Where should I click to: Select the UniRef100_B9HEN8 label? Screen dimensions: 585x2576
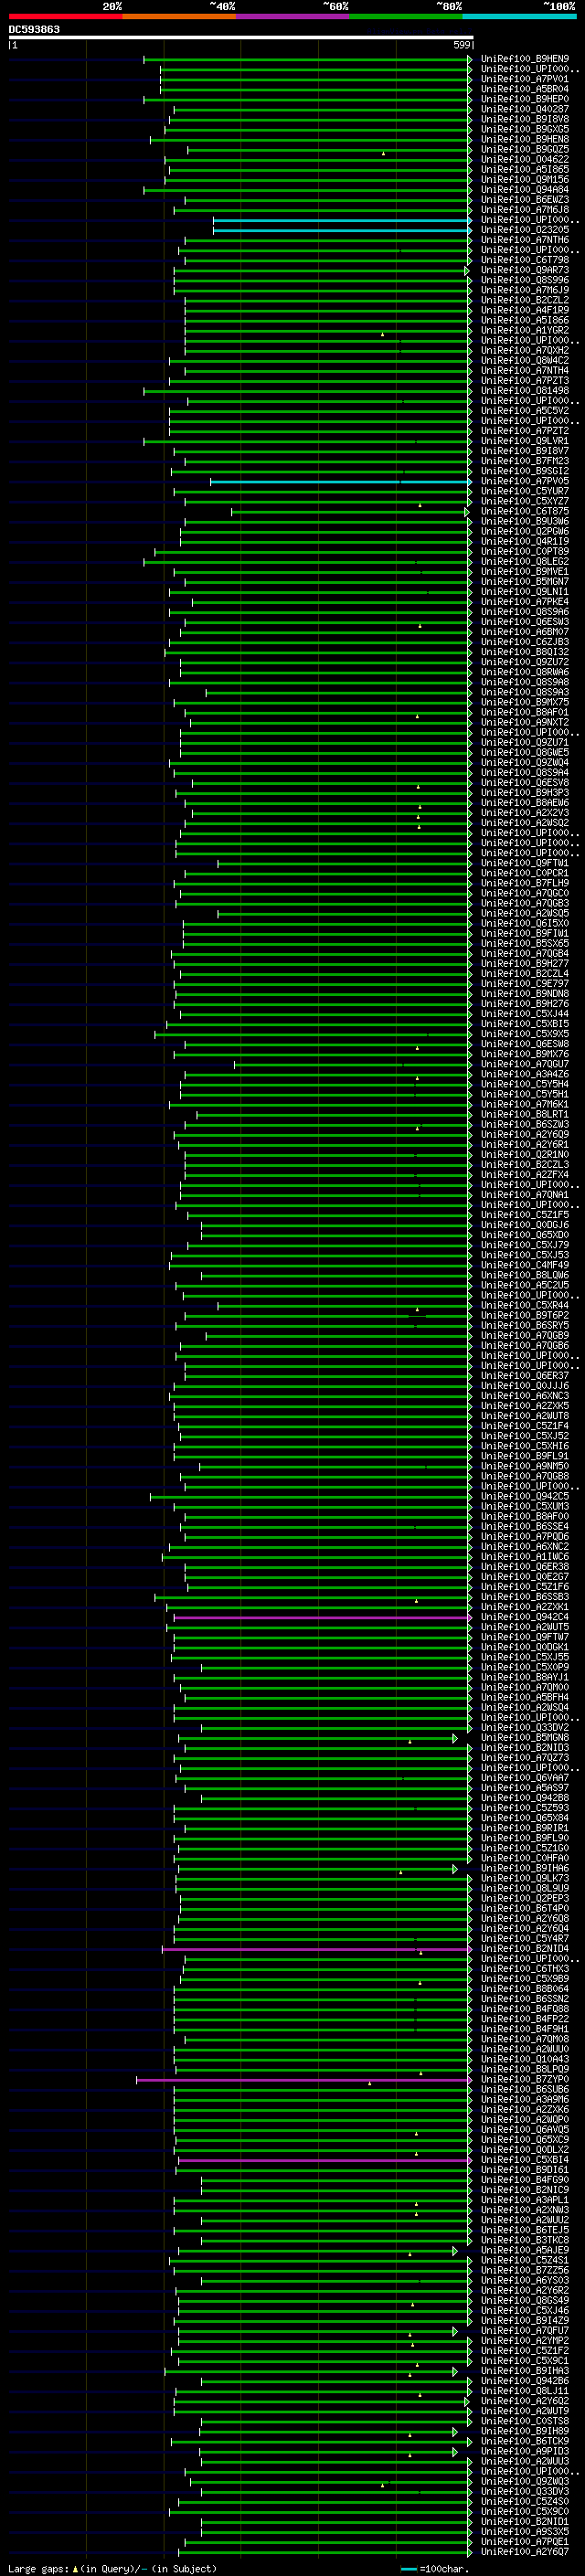(x=524, y=139)
